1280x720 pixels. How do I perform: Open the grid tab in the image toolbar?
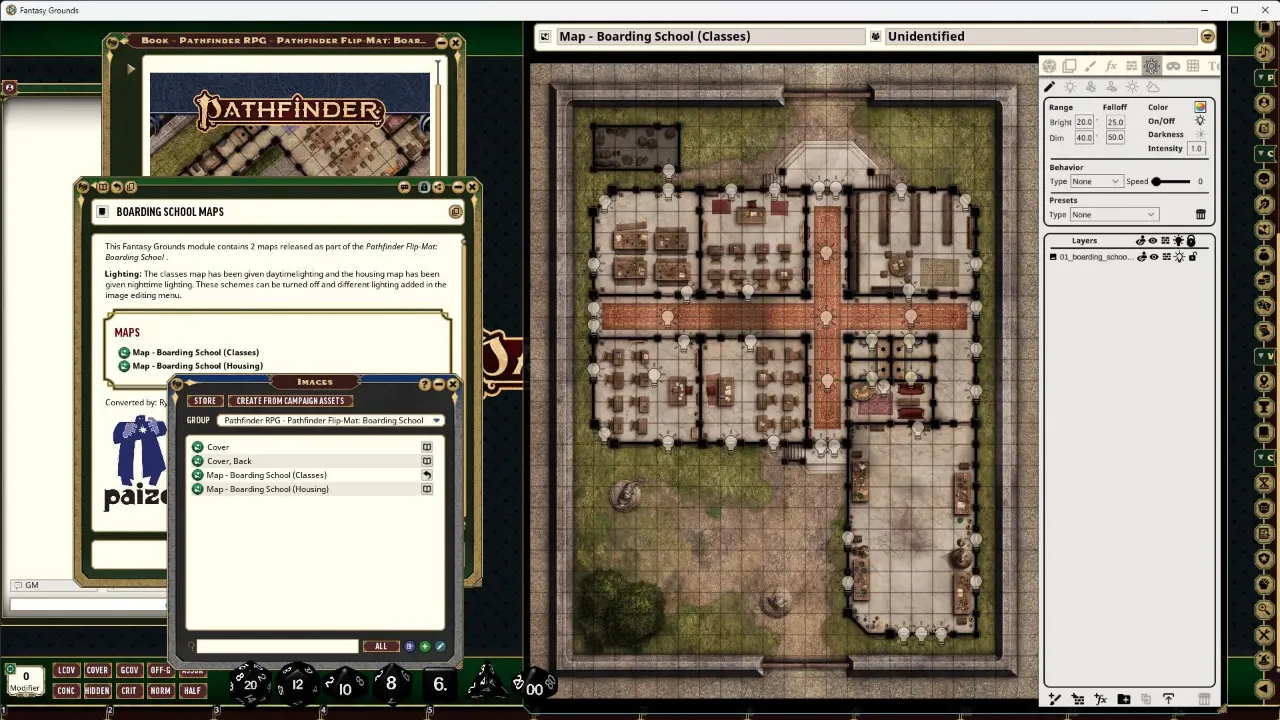pos(1192,66)
